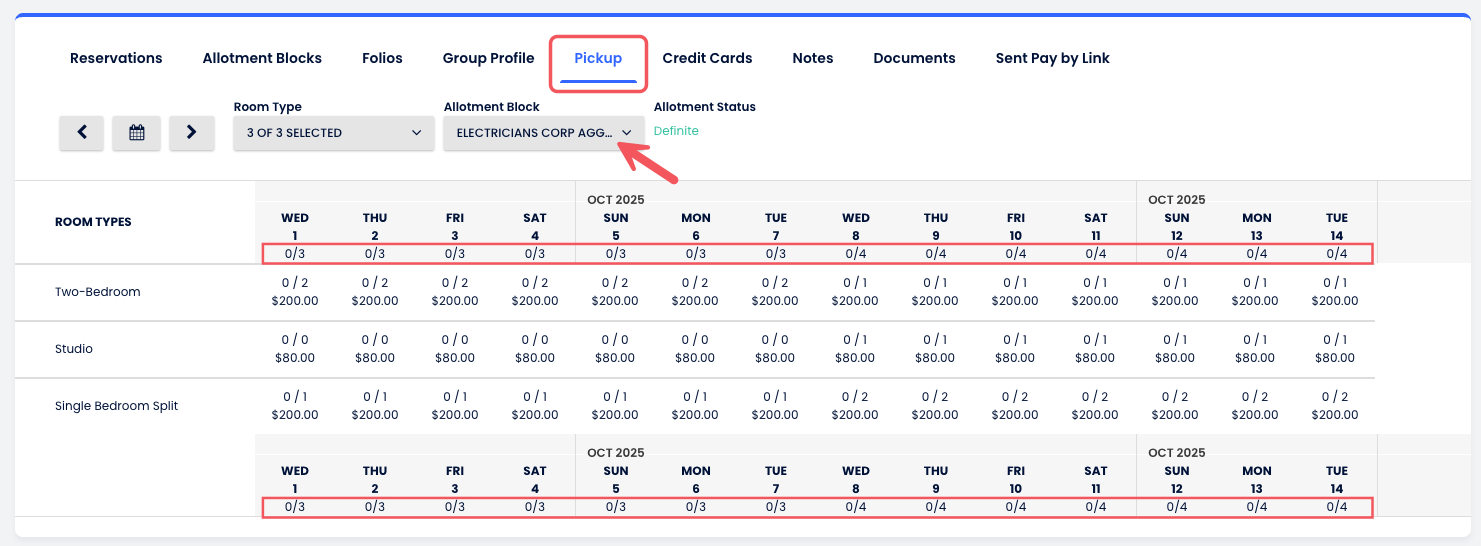This screenshot has width=1481, height=546.
Task: Click the Definite allotment status text
Action: tap(676, 131)
